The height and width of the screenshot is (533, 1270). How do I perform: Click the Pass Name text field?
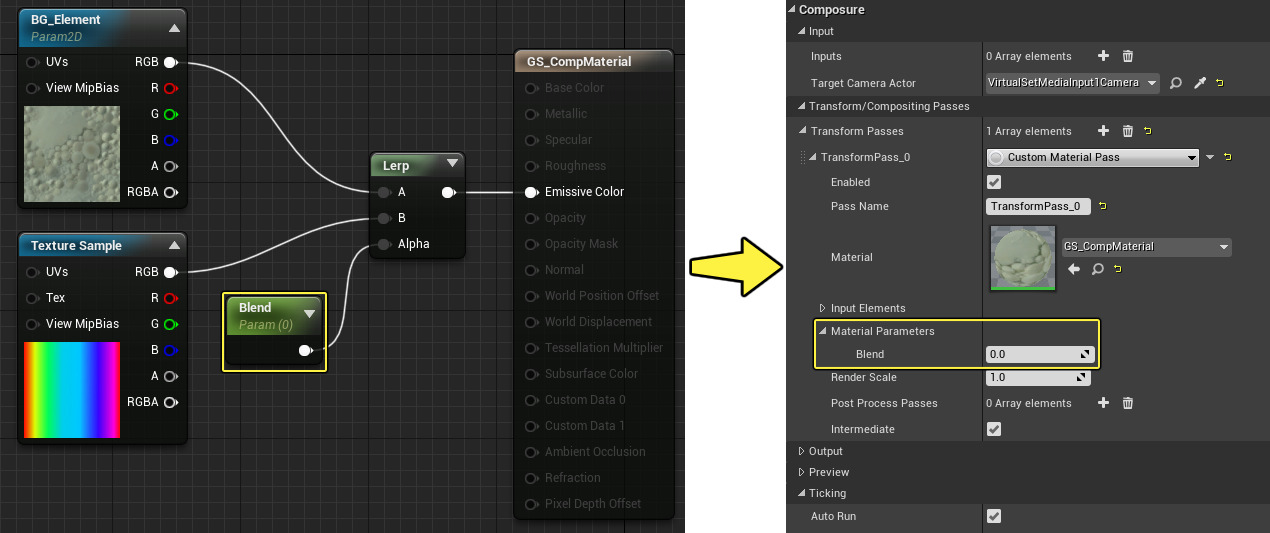tap(1038, 206)
